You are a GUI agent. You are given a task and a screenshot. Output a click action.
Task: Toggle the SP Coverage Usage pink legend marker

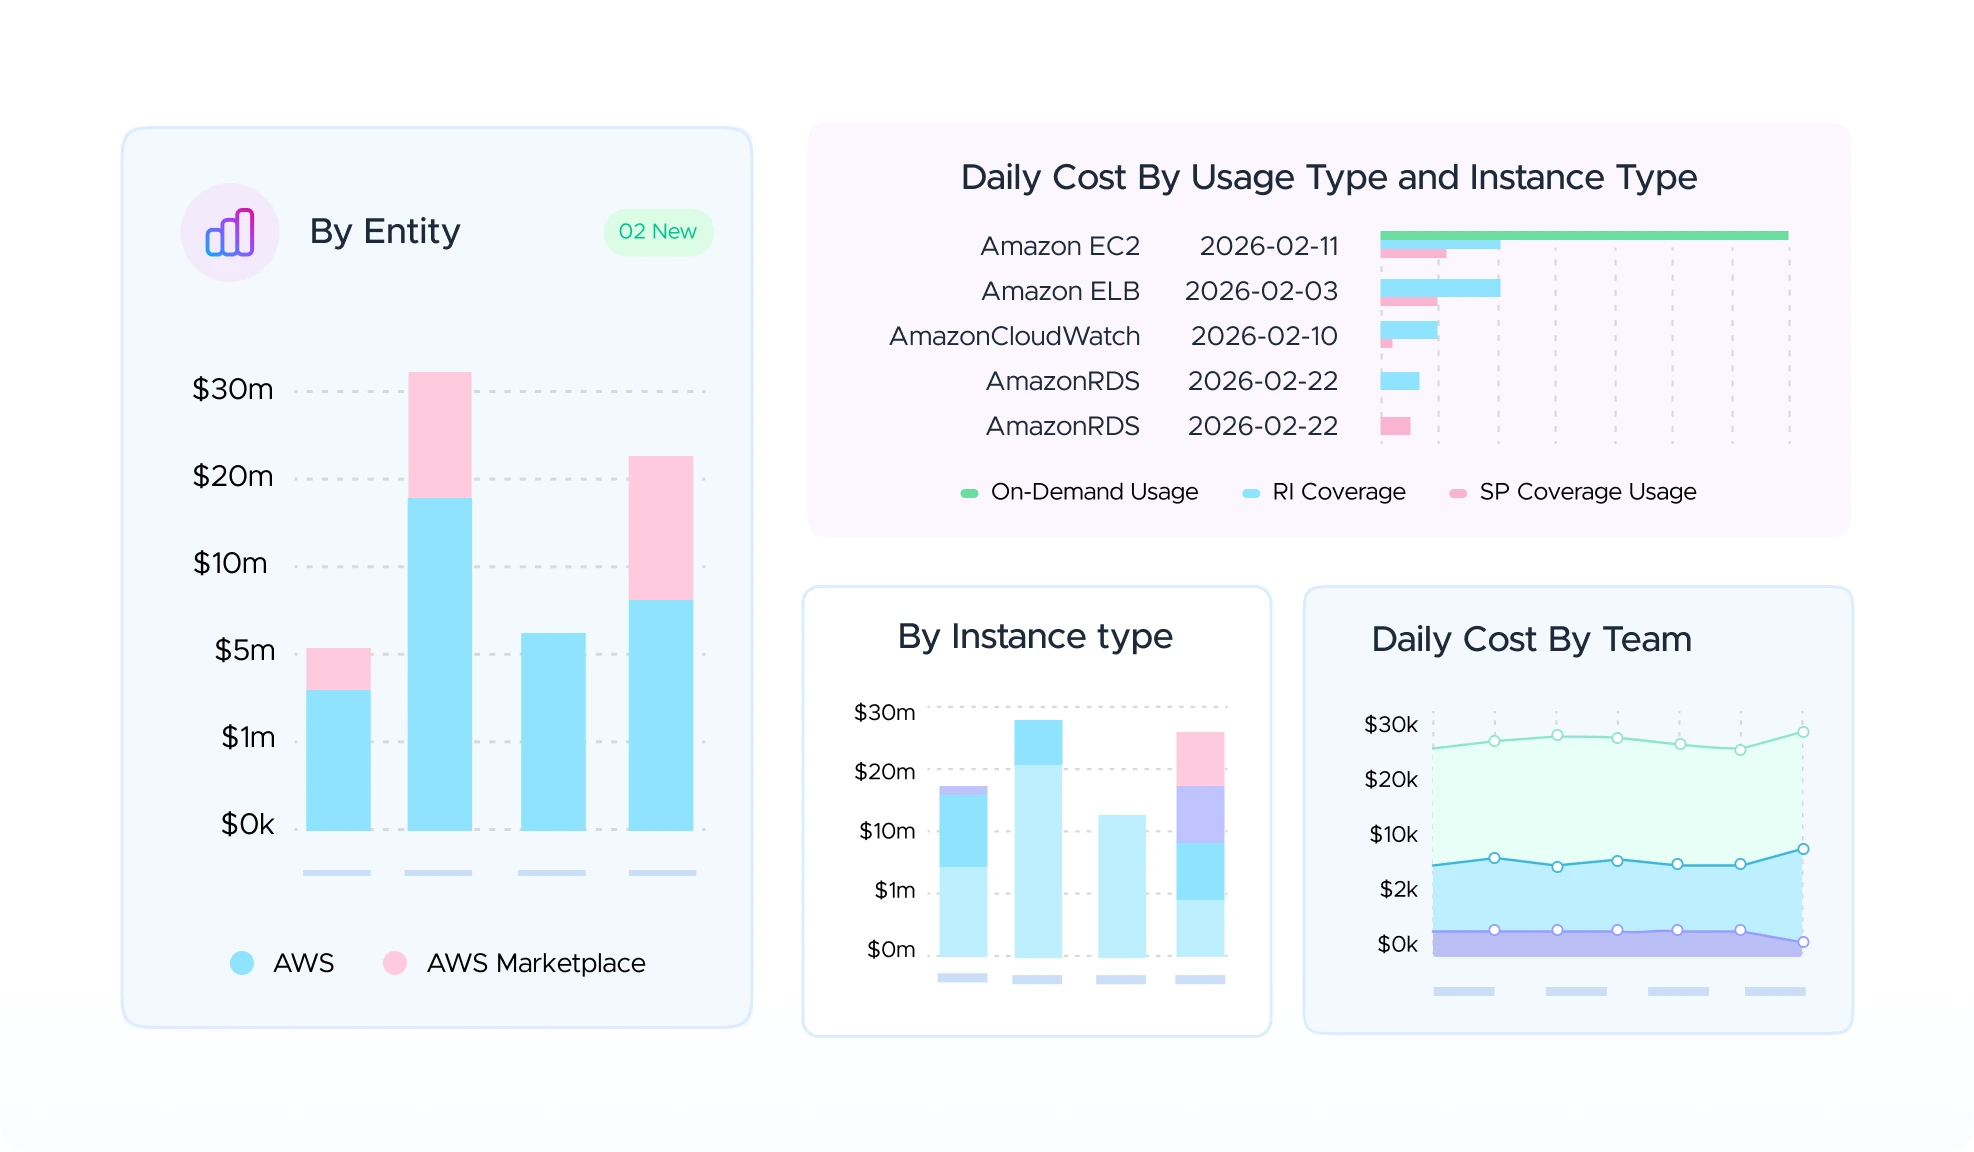click(x=1458, y=493)
